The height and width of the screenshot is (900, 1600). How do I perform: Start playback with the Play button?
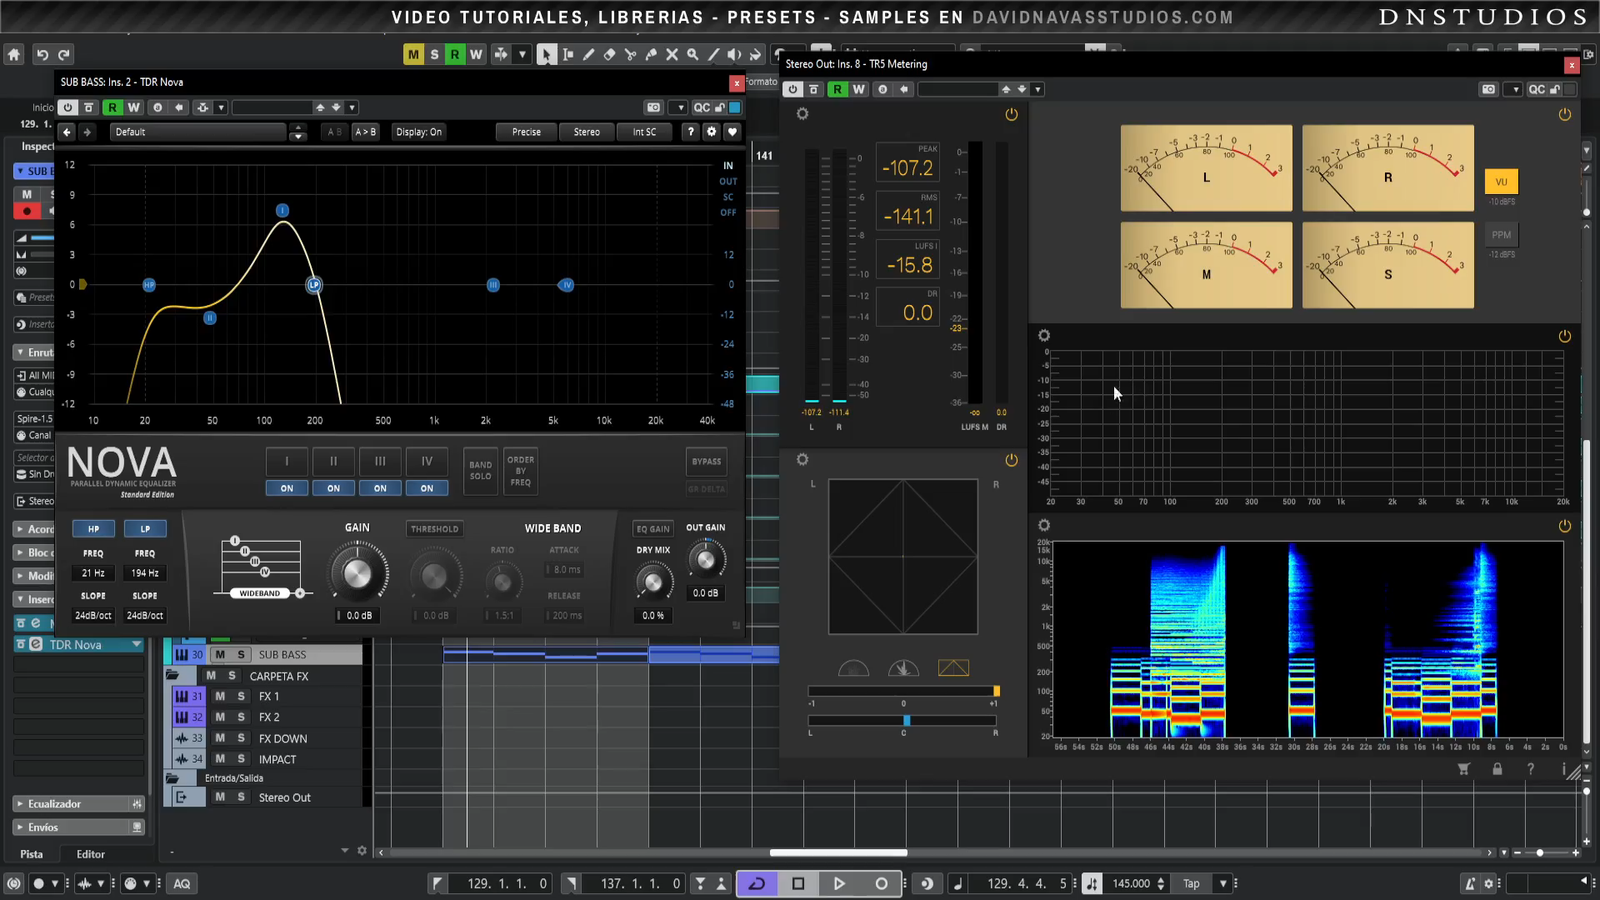click(839, 883)
